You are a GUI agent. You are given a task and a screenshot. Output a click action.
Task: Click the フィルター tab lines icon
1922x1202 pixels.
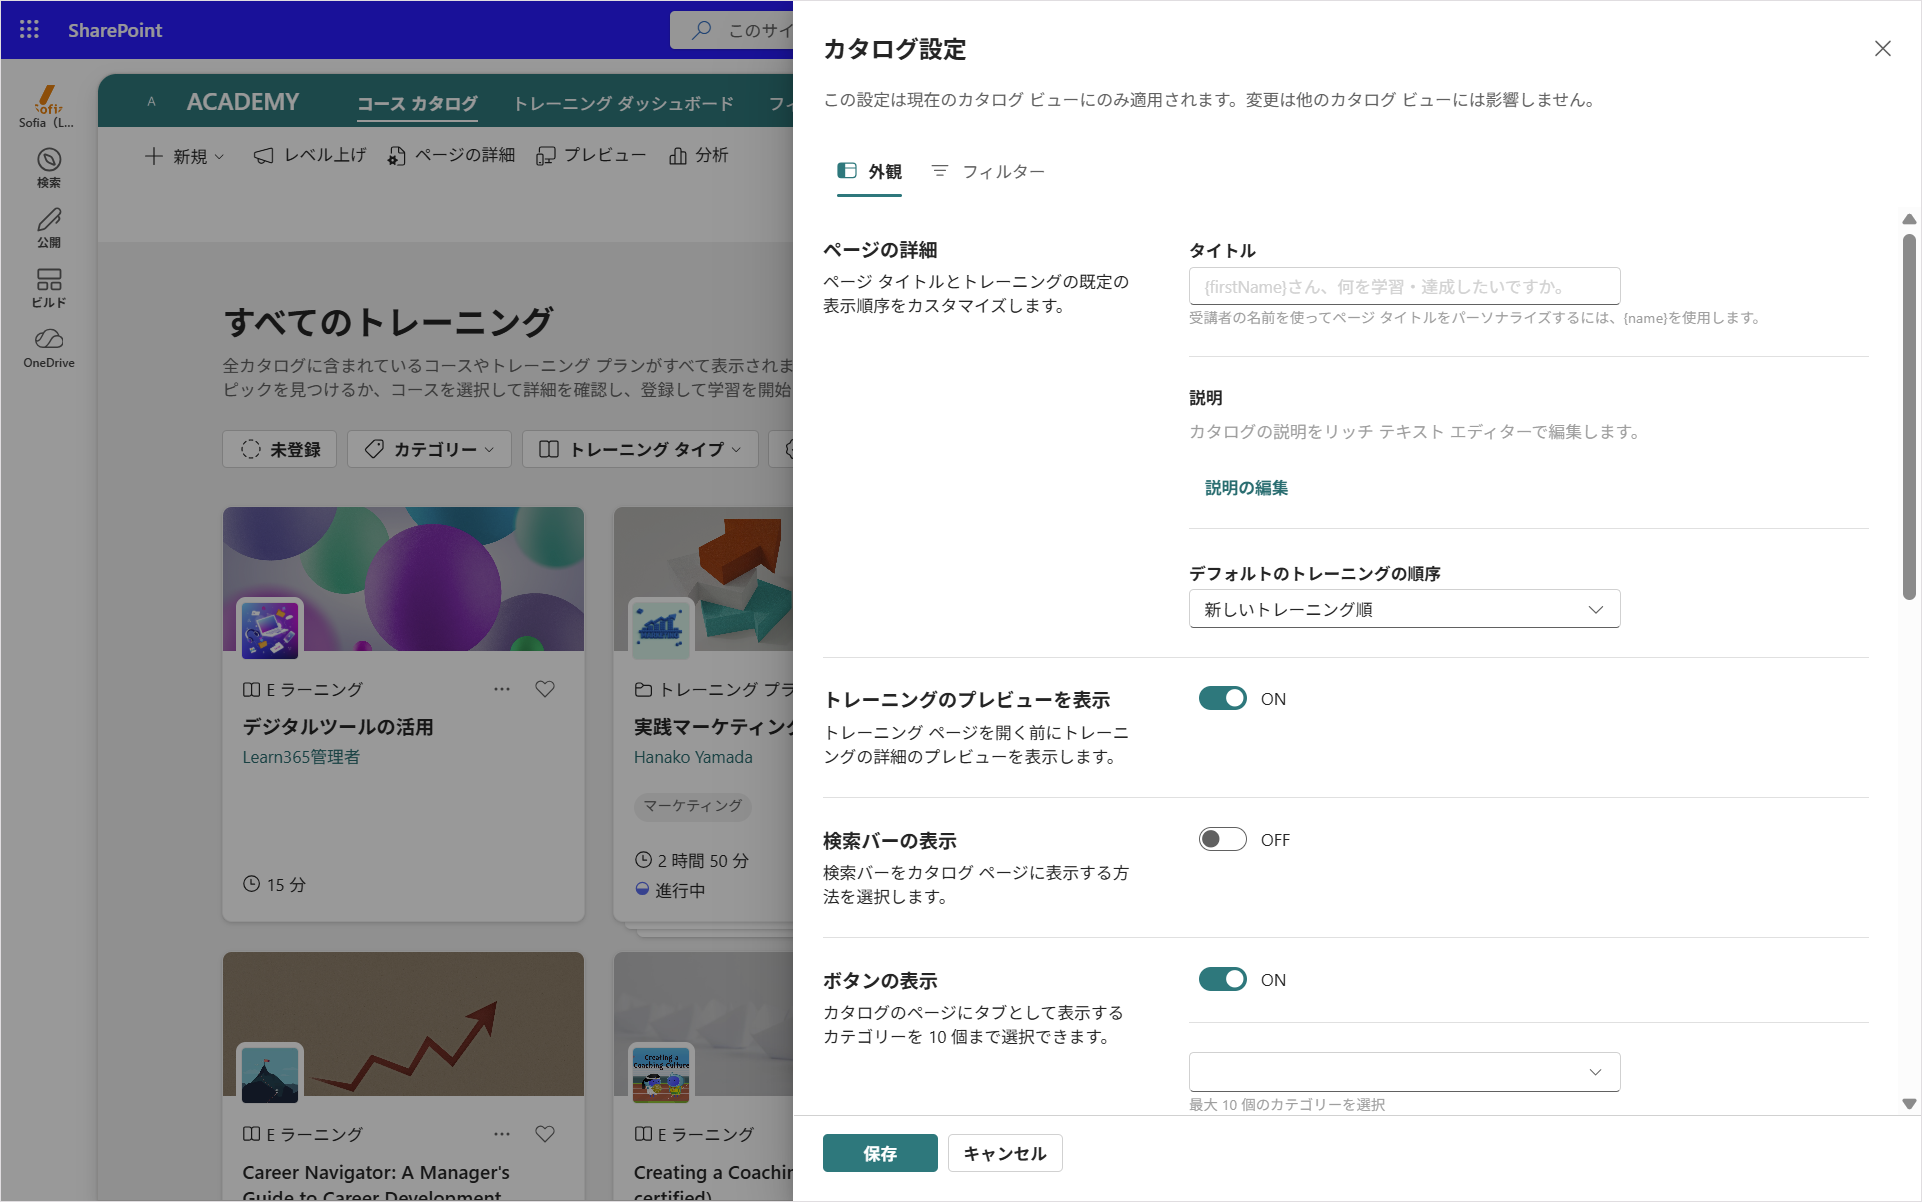click(940, 171)
